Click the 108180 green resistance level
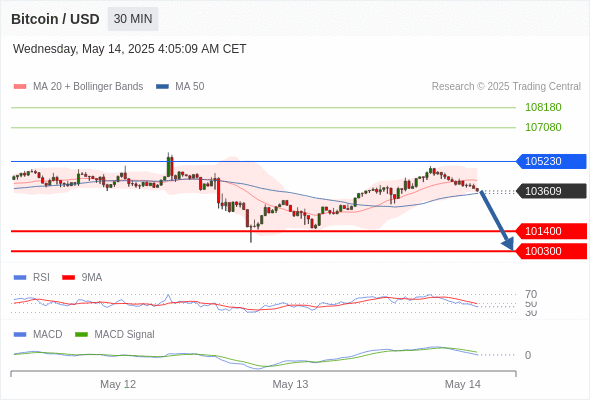Image resolution: width=590 pixels, height=400 pixels. coord(543,107)
